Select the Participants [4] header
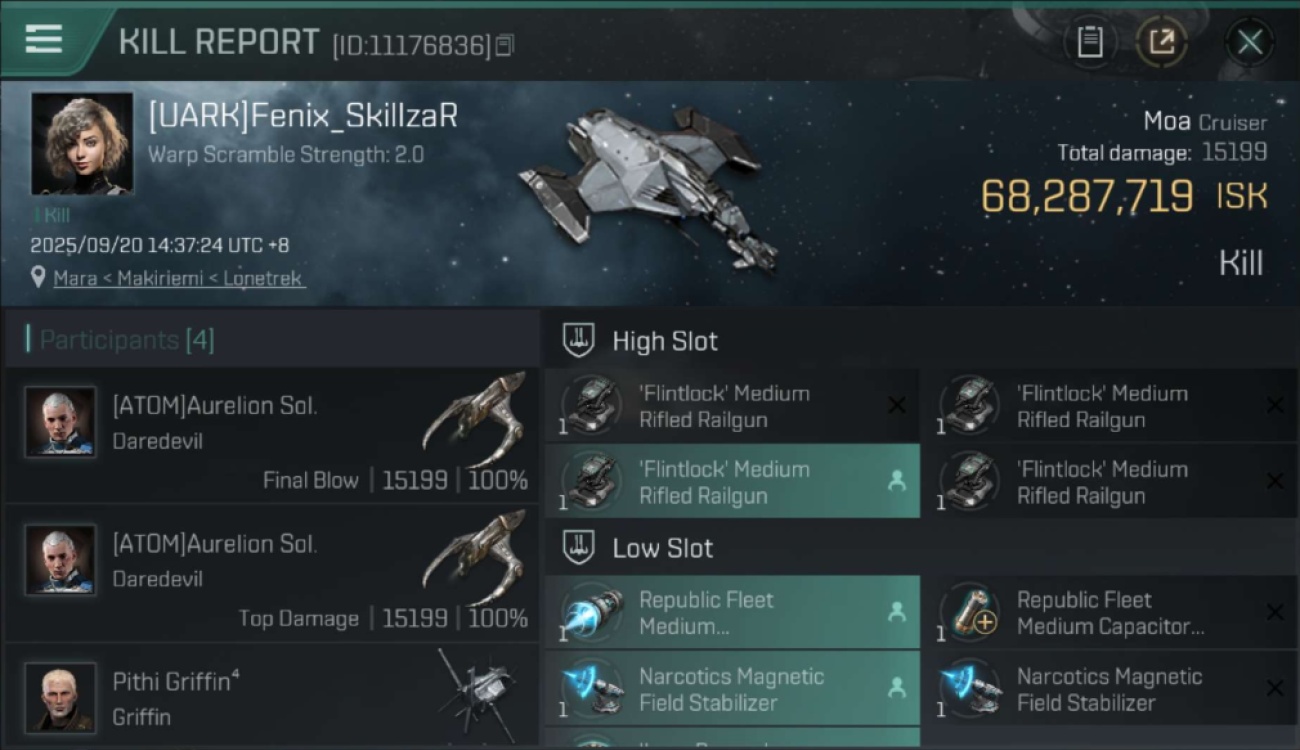1300x750 pixels. (x=126, y=340)
